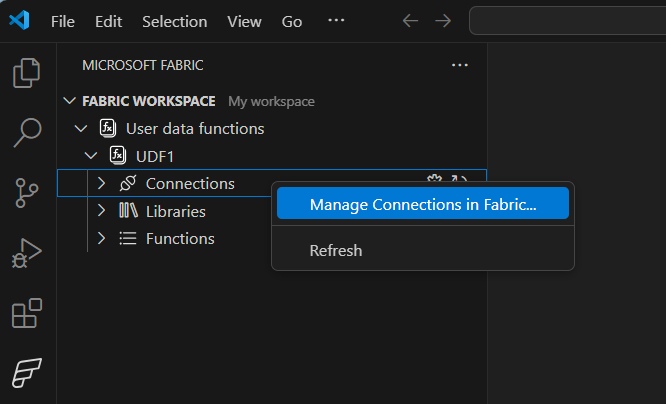The height and width of the screenshot is (404, 666).
Task: Open the File menu
Action: (x=62, y=21)
